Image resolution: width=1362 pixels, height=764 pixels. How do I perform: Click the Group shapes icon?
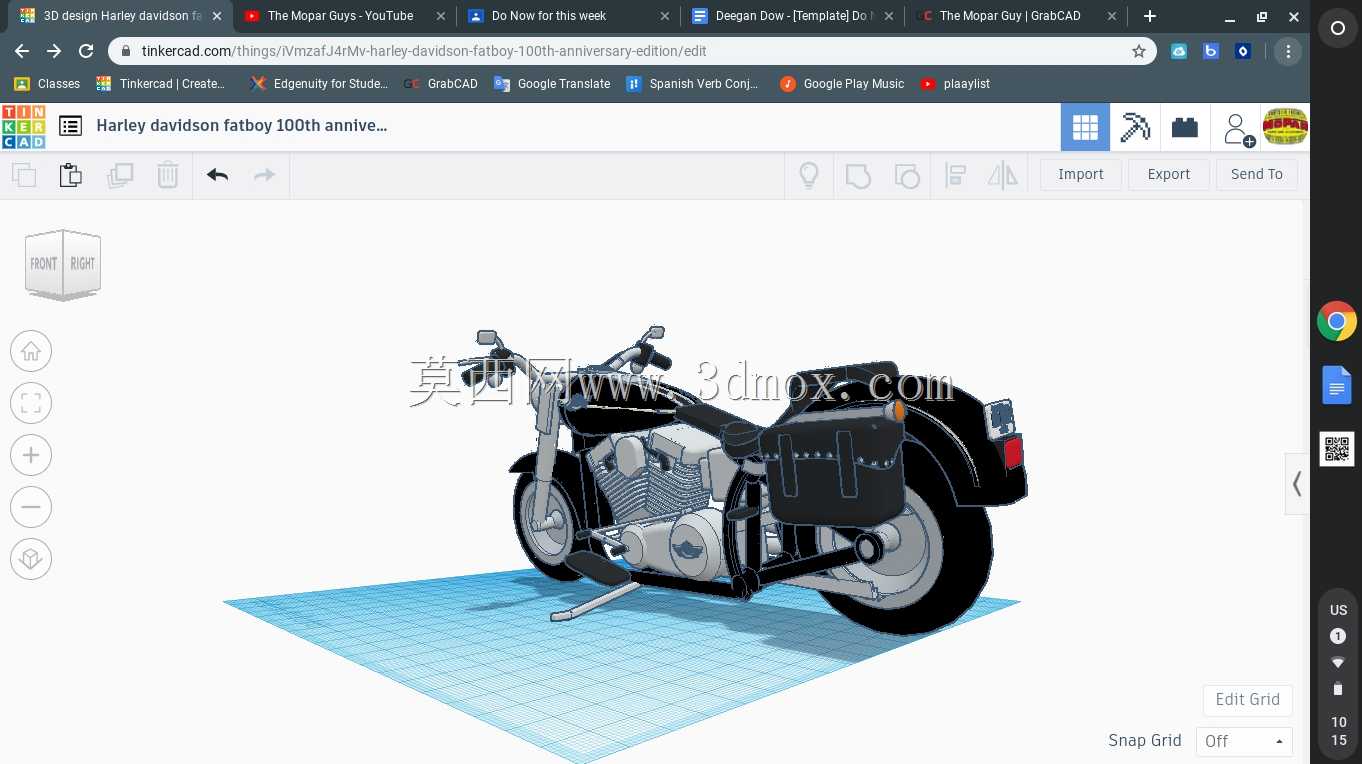pos(858,175)
